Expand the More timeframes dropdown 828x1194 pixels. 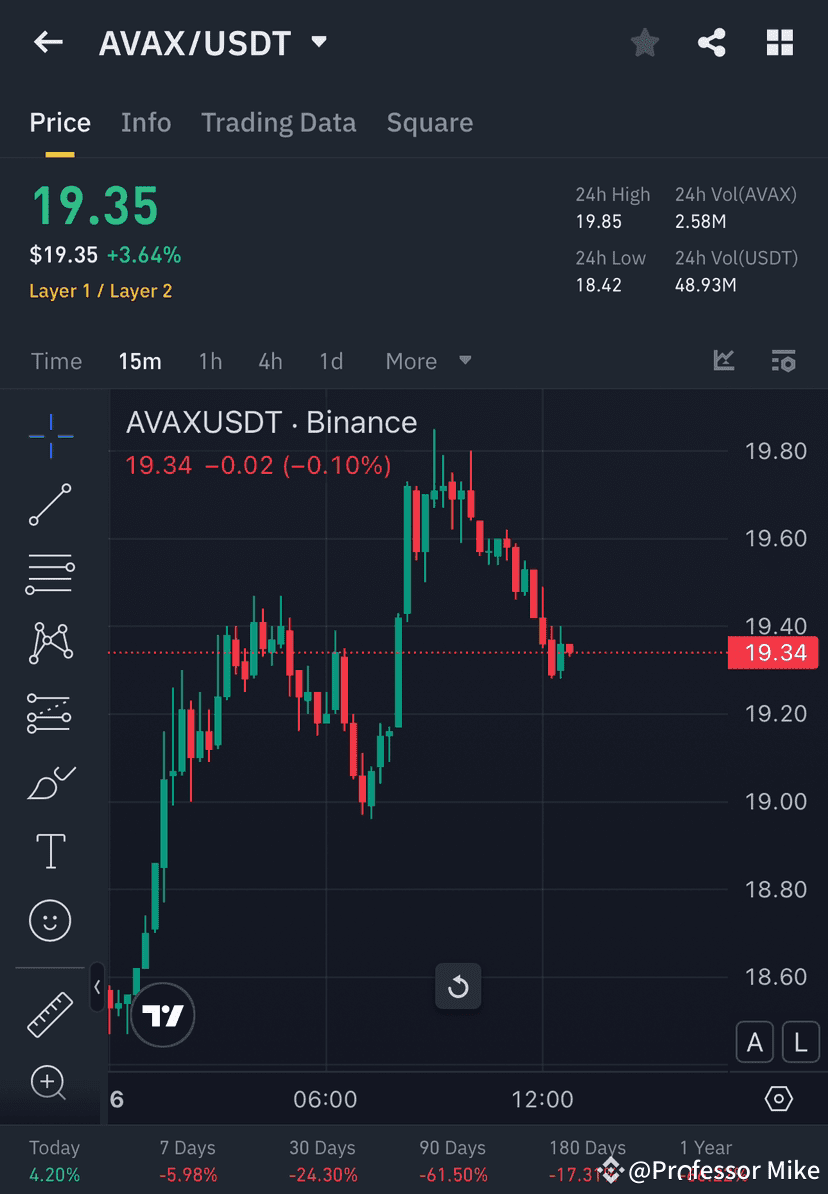tap(427, 361)
